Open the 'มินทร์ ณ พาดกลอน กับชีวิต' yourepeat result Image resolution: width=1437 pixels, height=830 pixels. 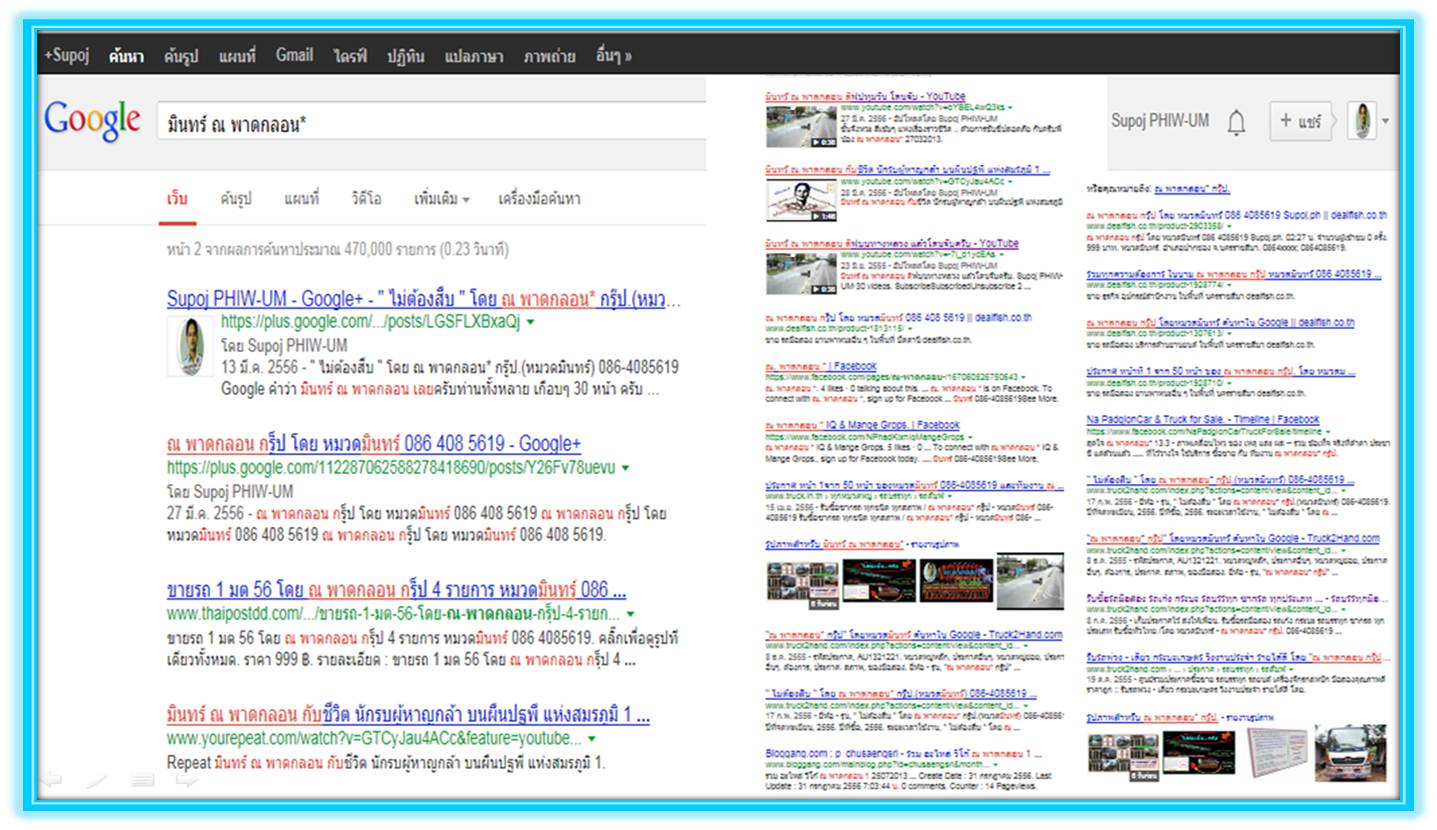point(408,716)
